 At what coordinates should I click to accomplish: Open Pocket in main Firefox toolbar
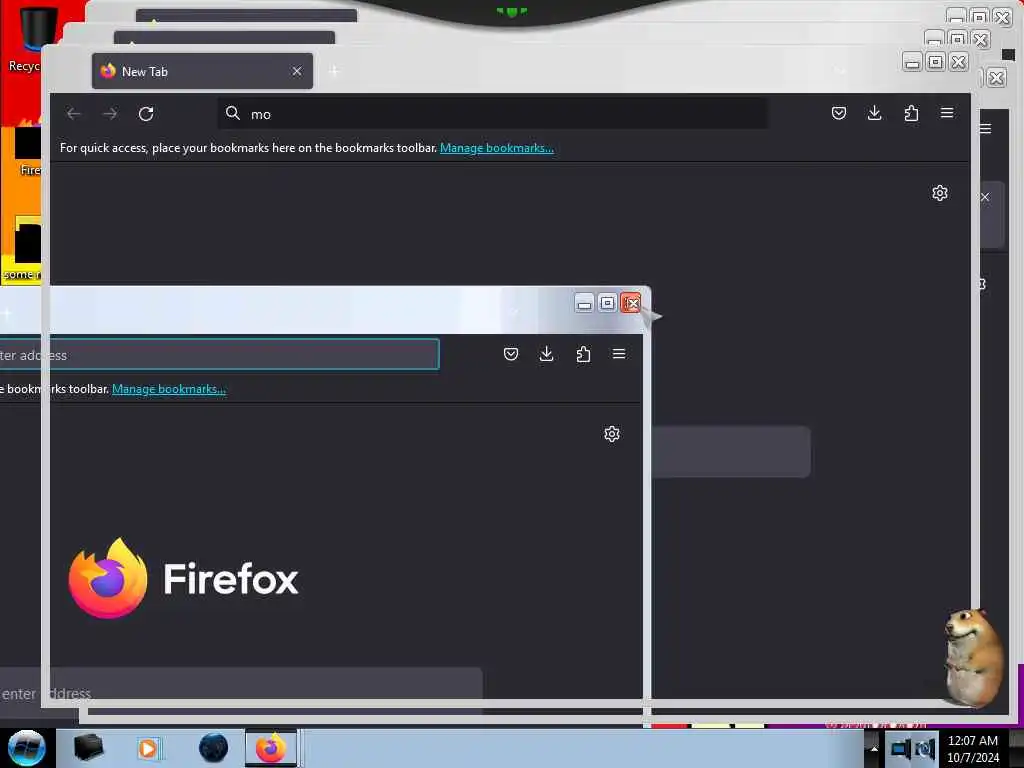coord(839,114)
